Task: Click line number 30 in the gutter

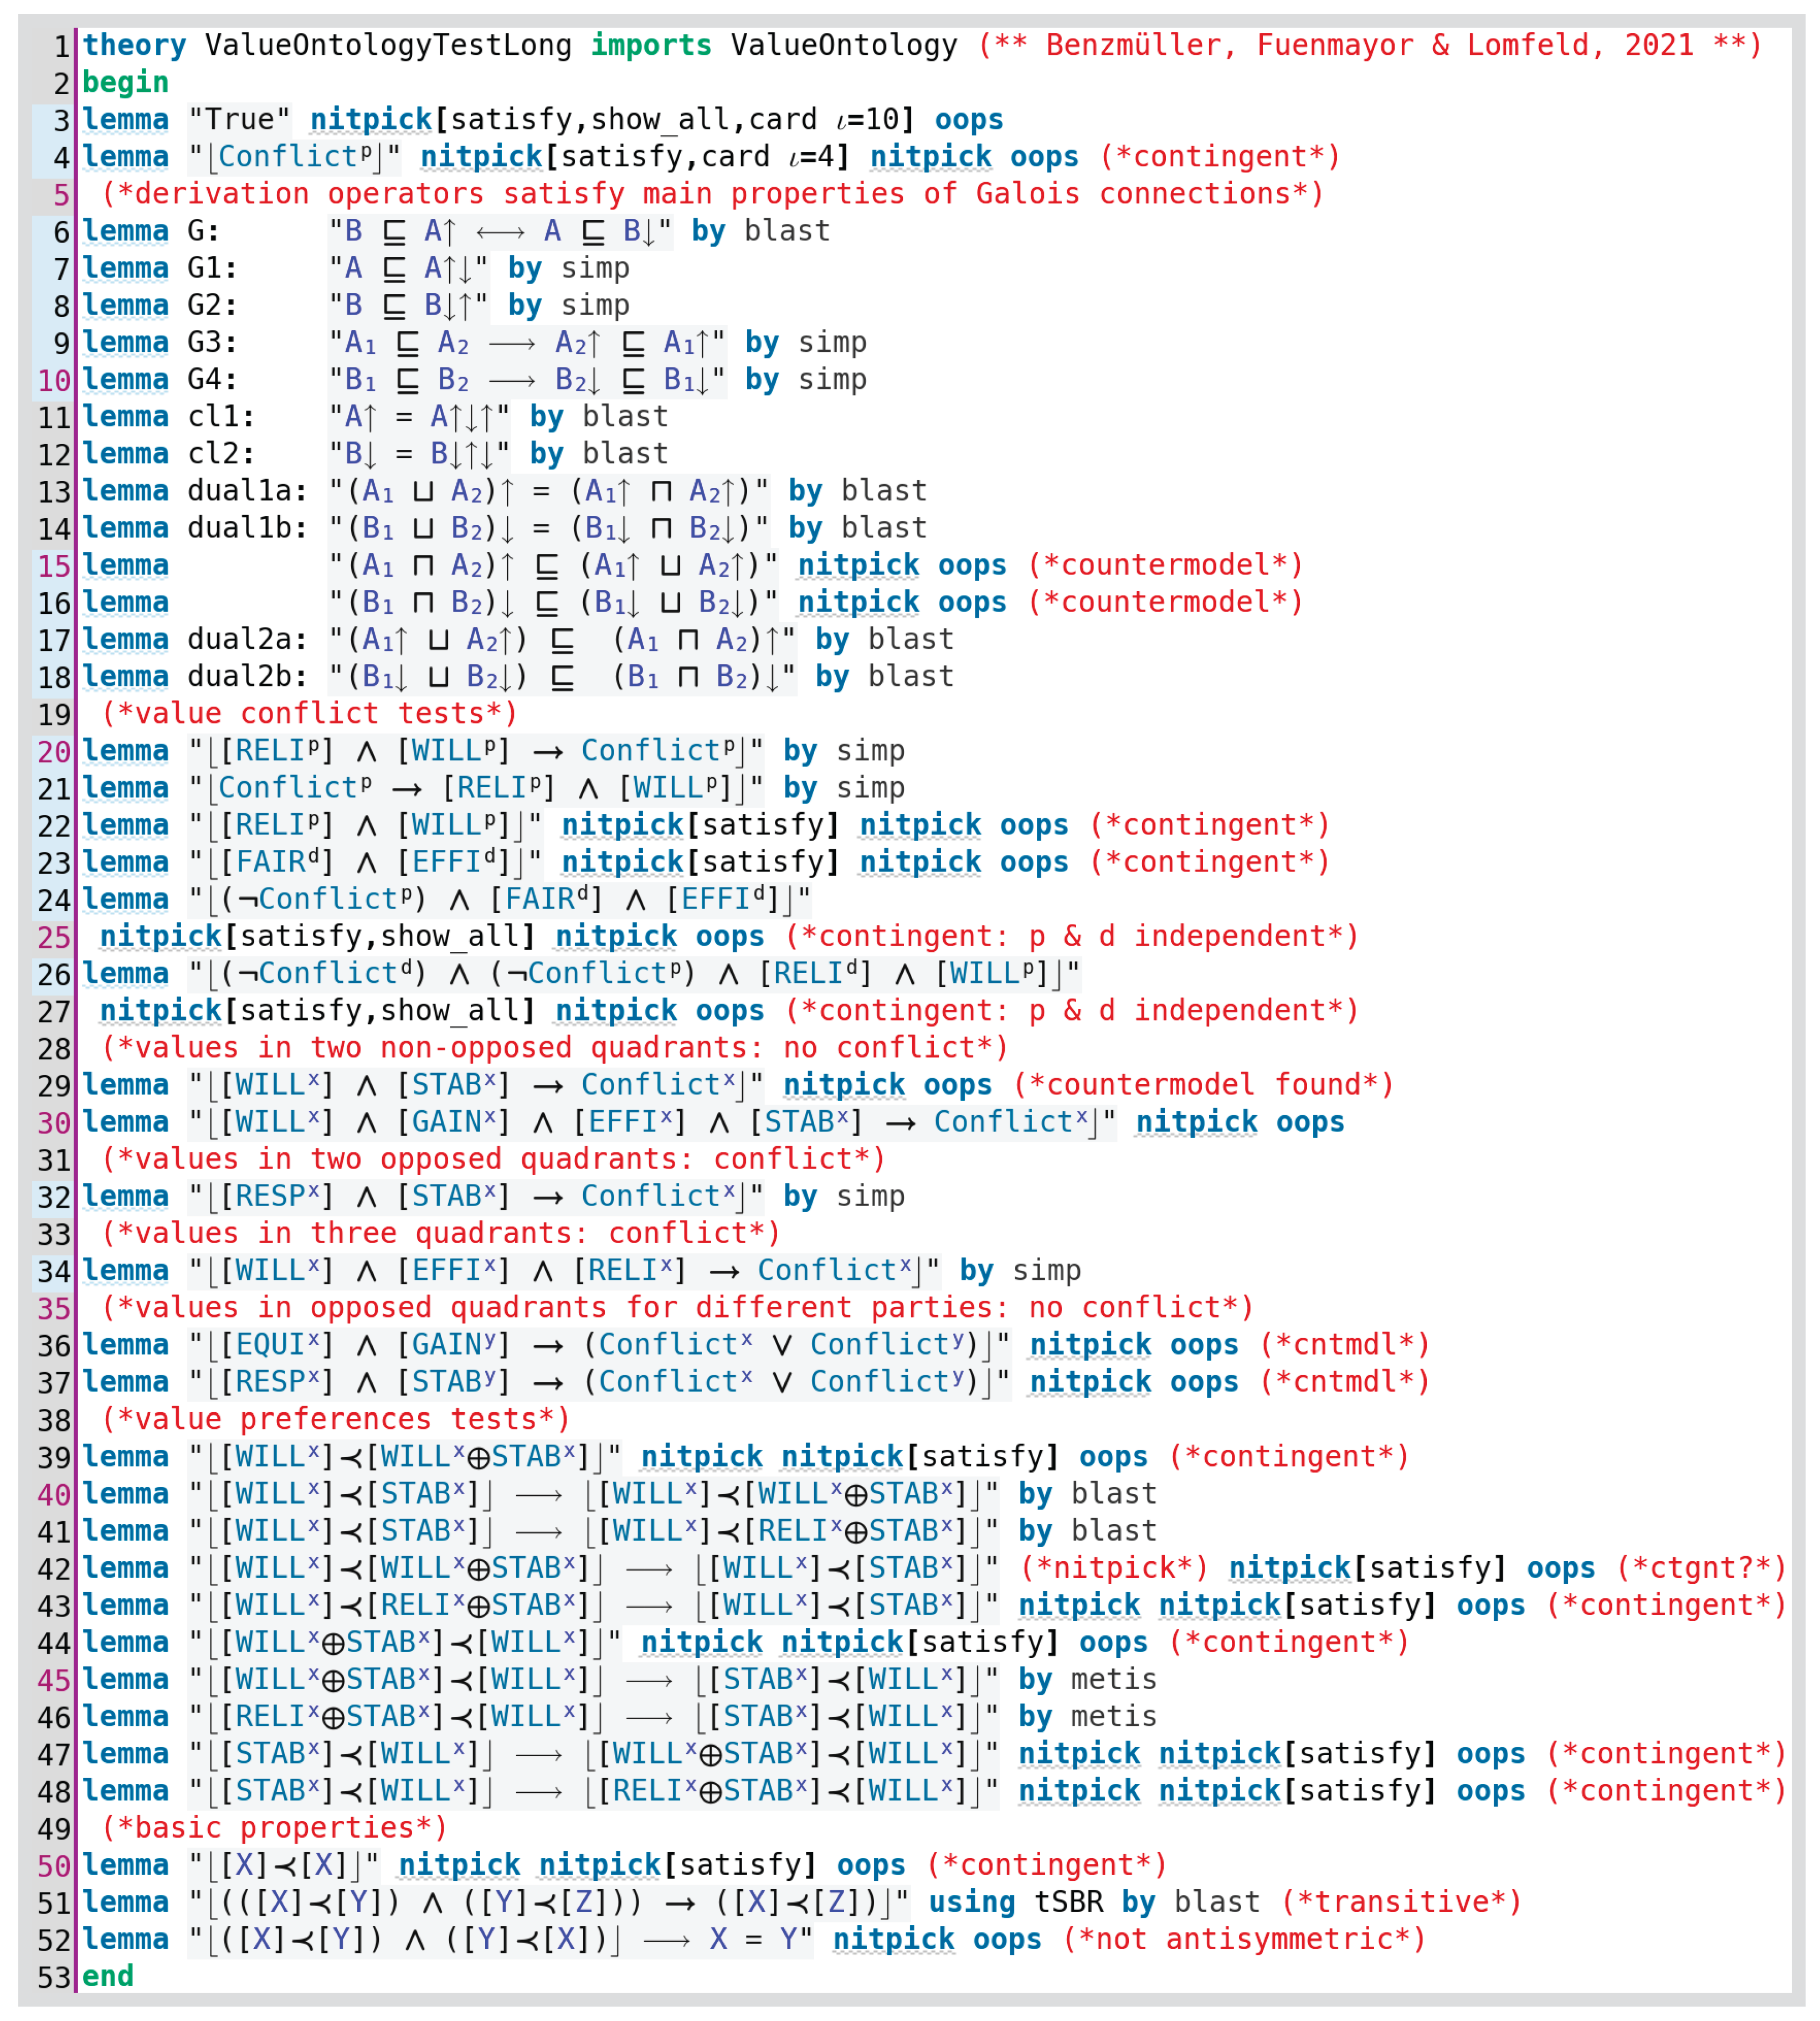Action: (54, 1123)
